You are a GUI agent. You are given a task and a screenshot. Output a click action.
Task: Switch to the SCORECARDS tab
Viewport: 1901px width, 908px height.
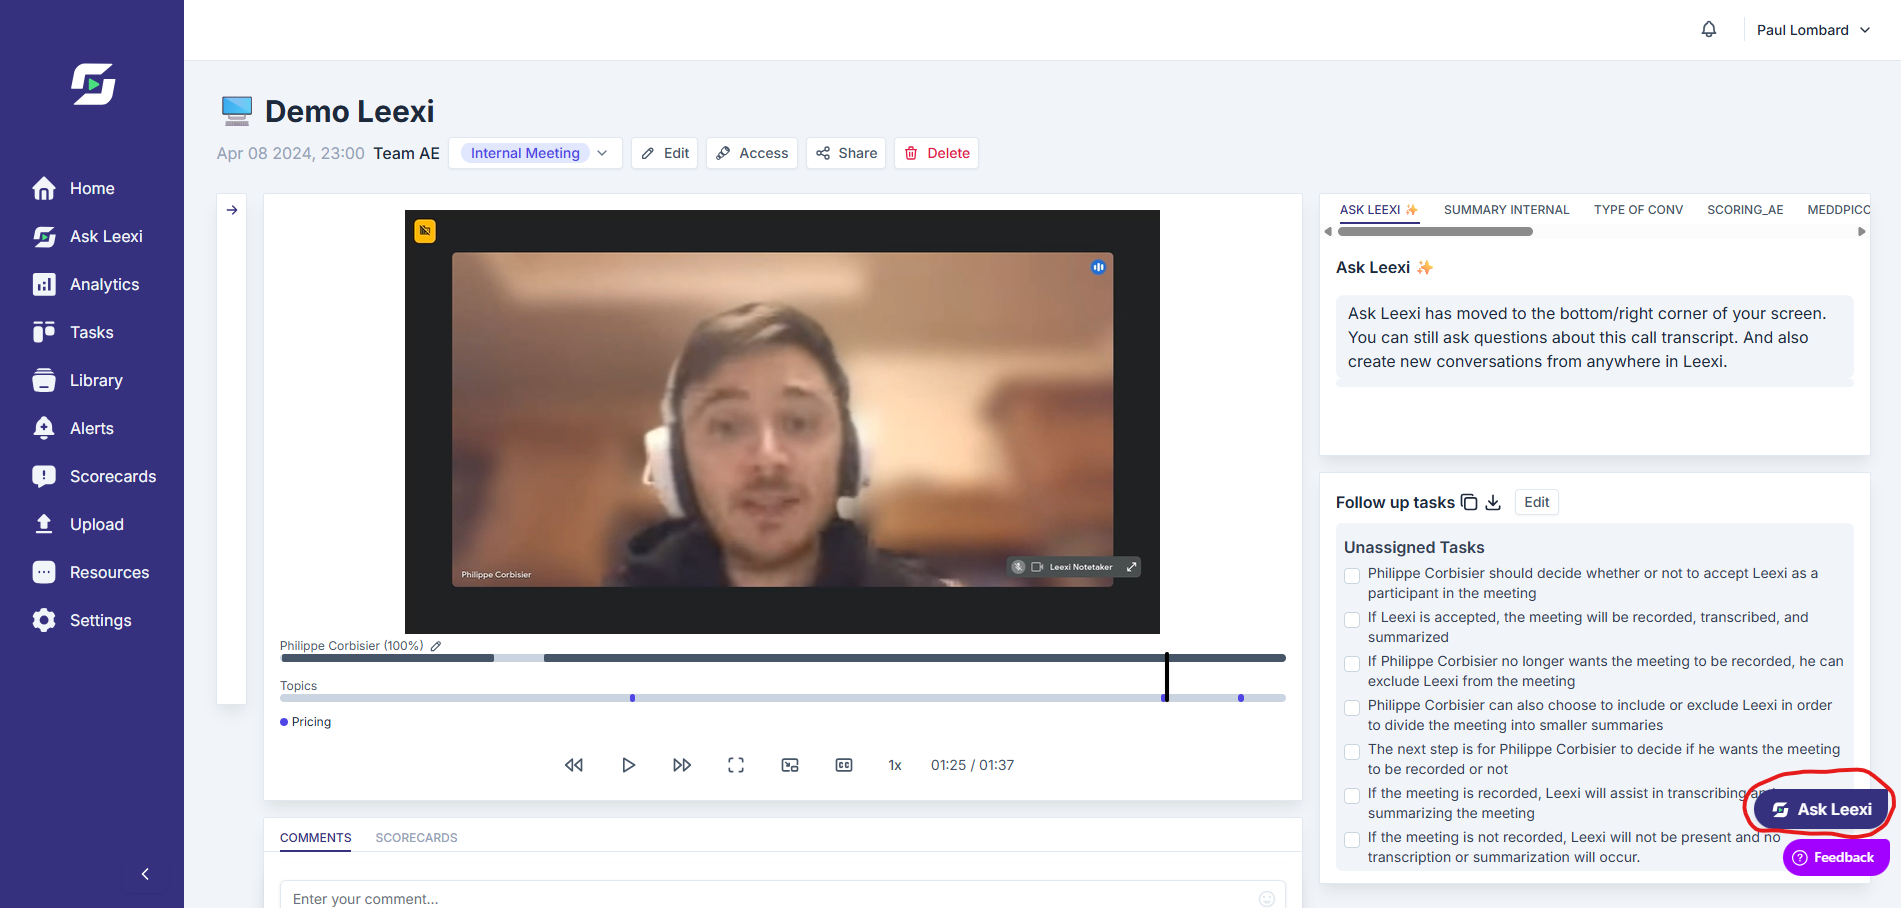click(416, 838)
